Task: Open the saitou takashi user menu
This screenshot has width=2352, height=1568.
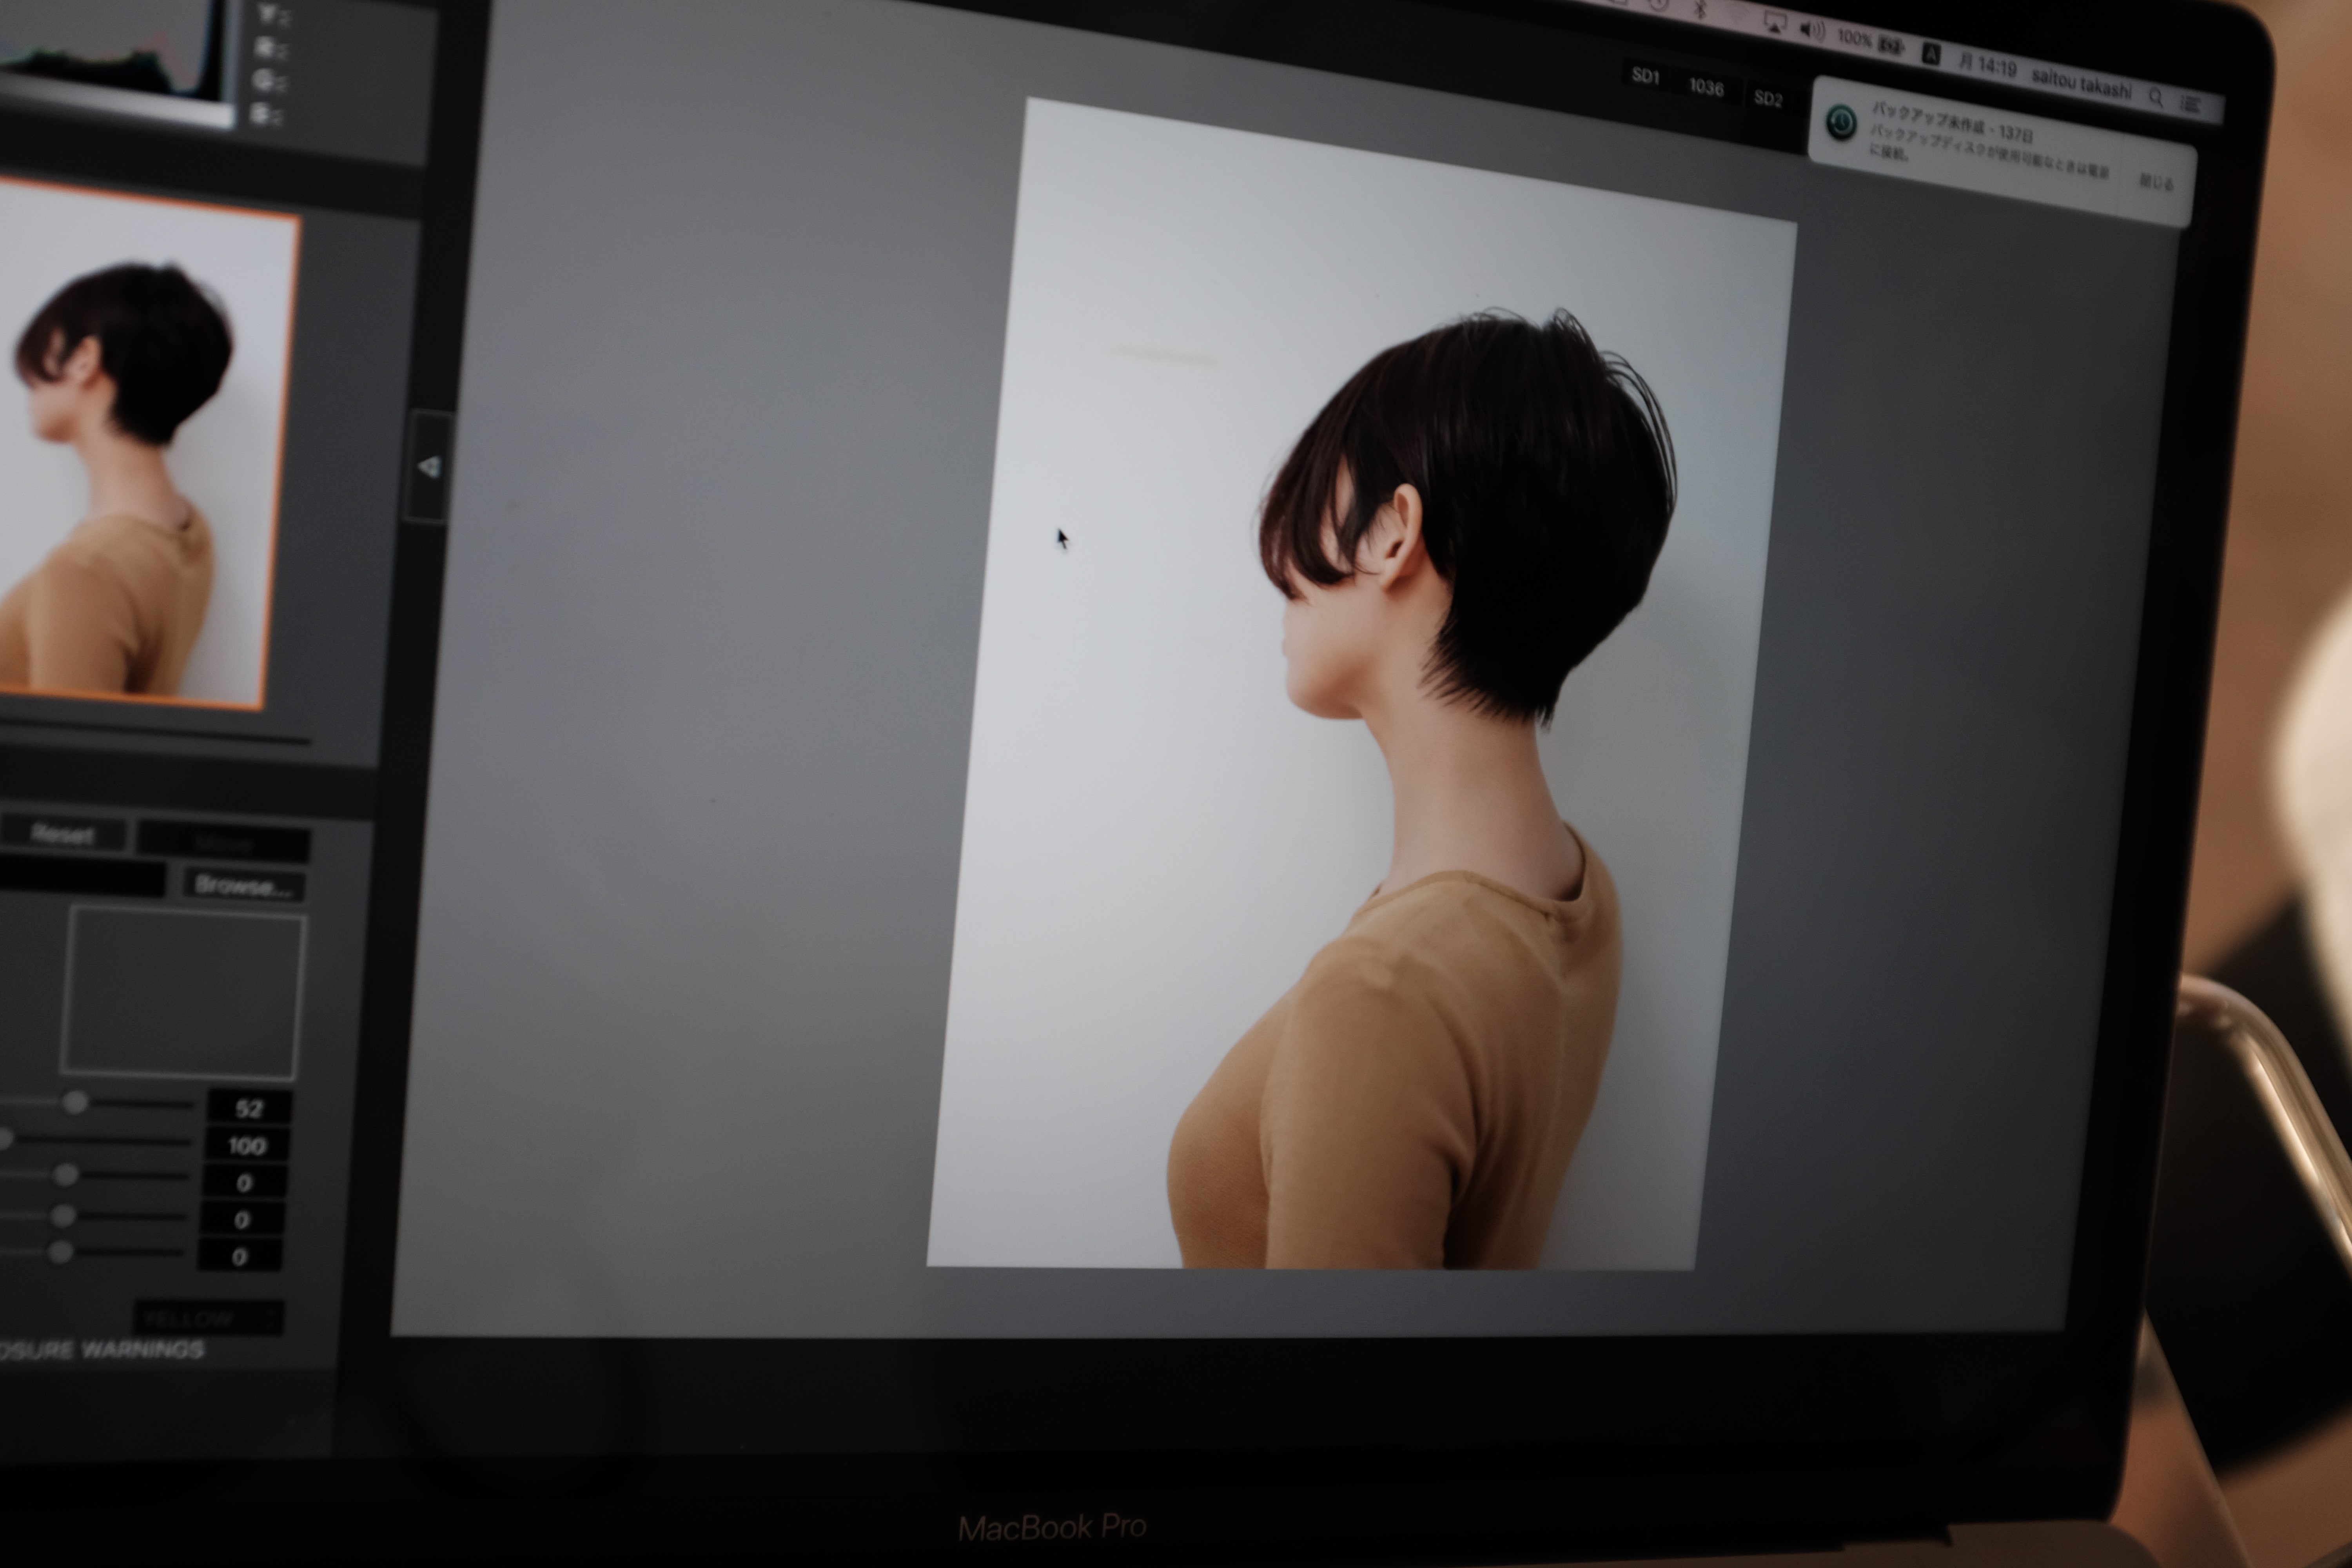Action: click(x=2081, y=84)
